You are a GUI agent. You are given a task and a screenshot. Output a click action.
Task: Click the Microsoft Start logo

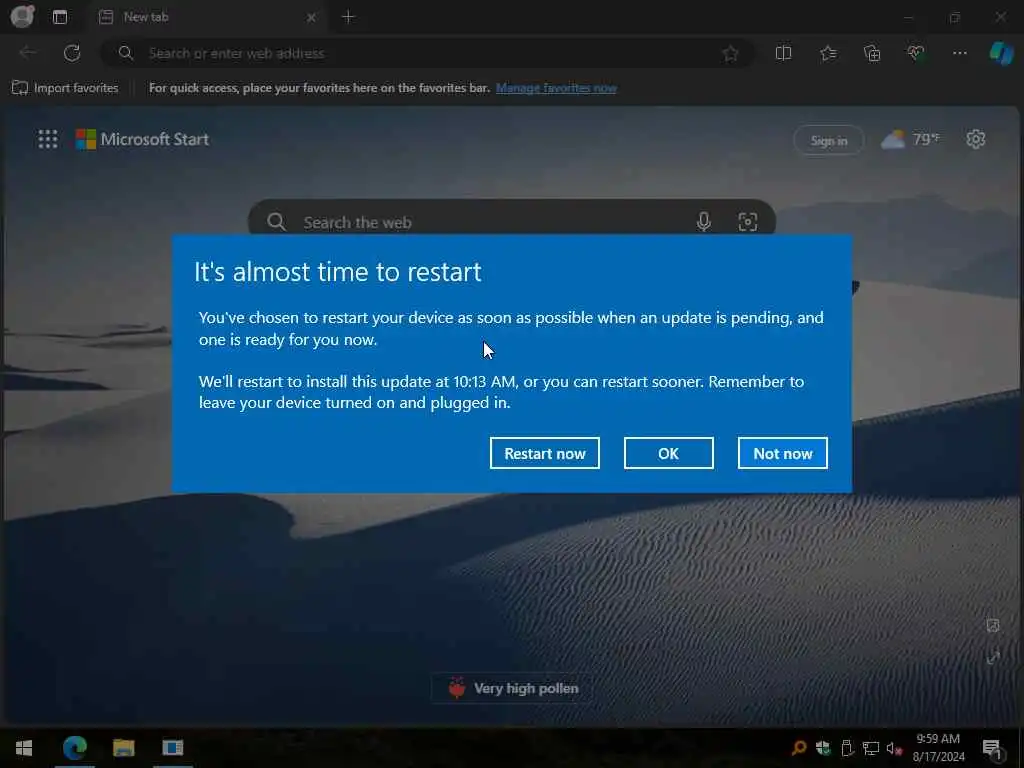tap(142, 139)
